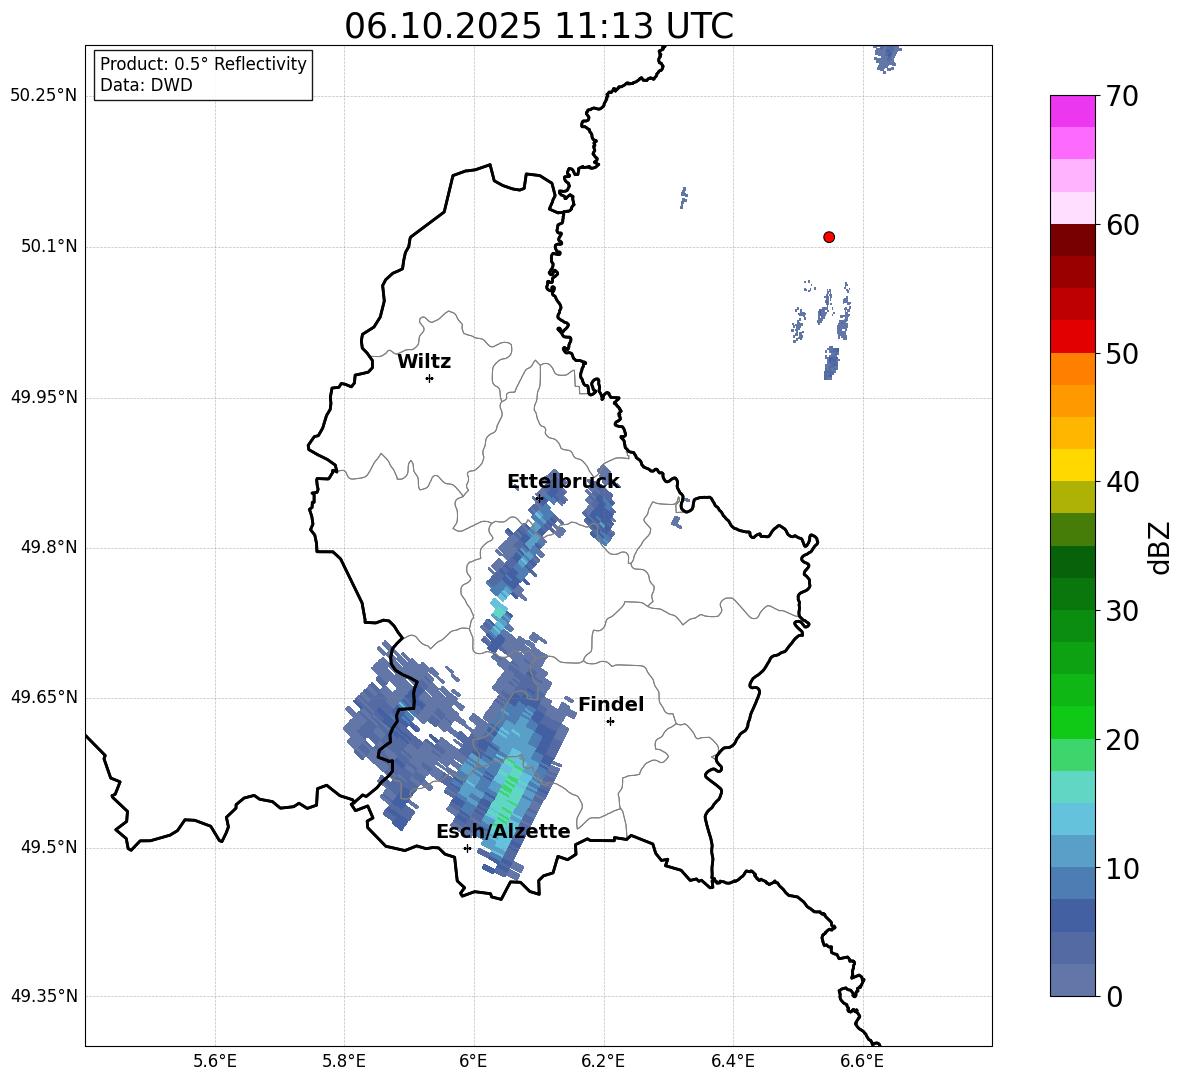Click the 49.35°N latitude label

point(44,996)
